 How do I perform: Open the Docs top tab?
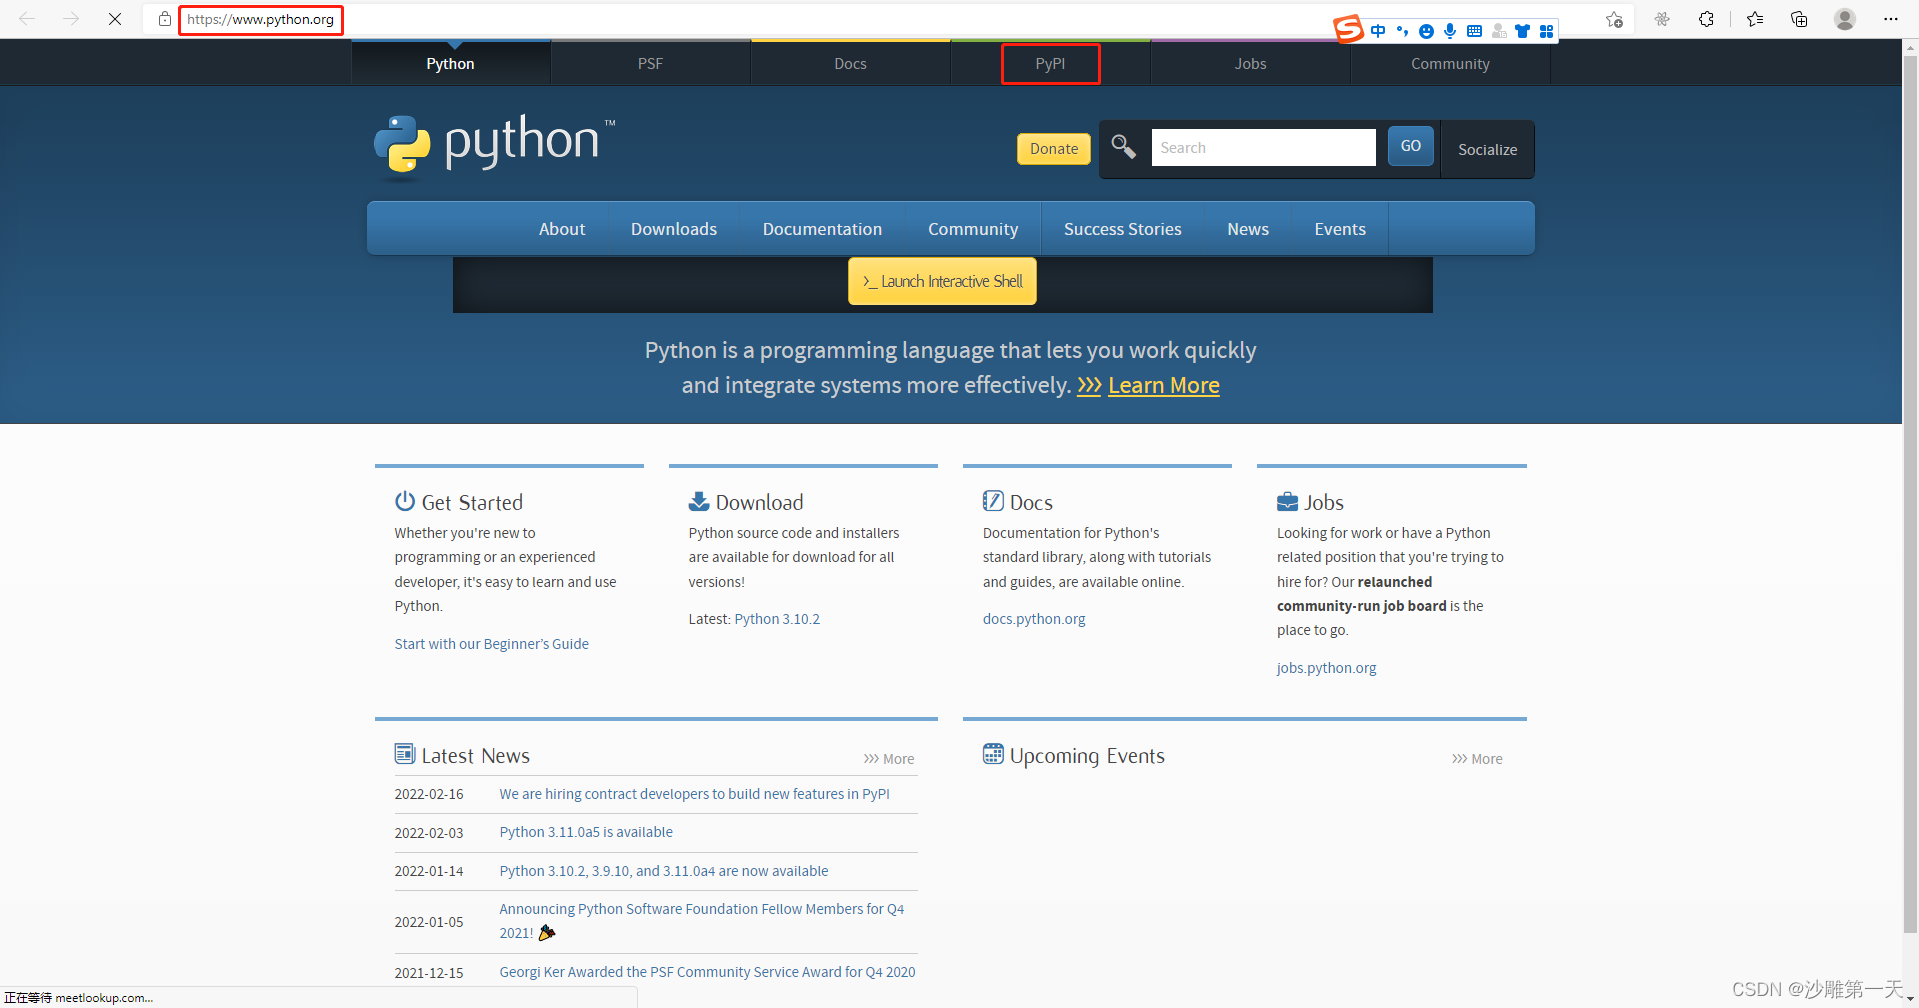[x=850, y=63]
